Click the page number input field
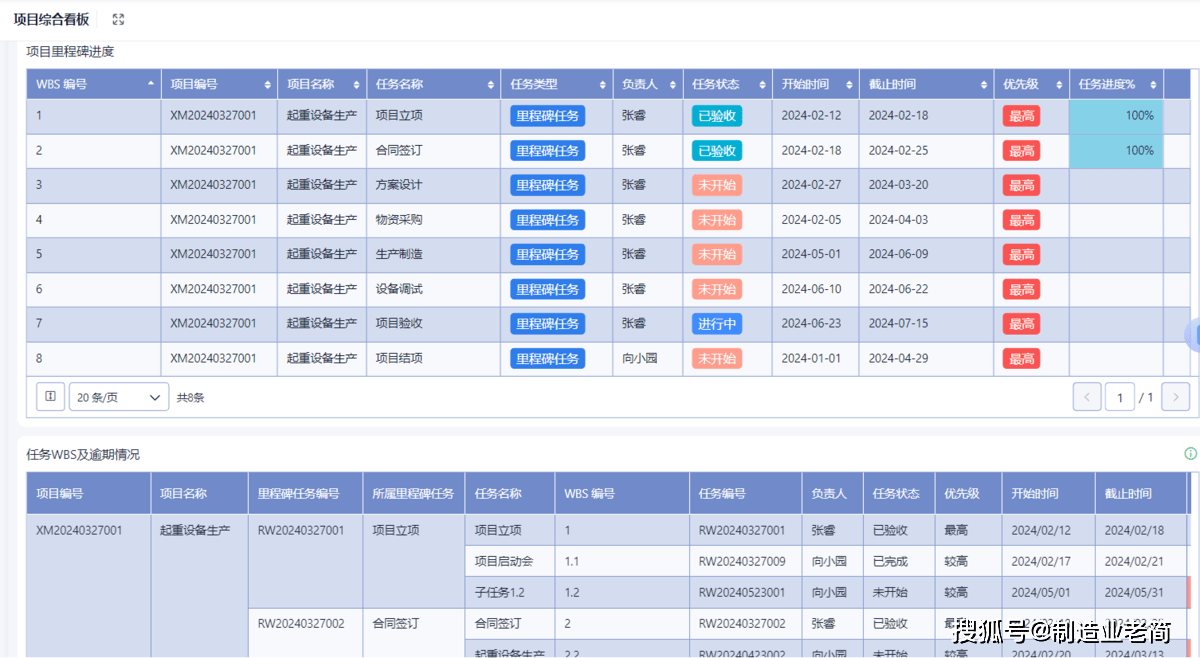1200x658 pixels. (1119, 397)
